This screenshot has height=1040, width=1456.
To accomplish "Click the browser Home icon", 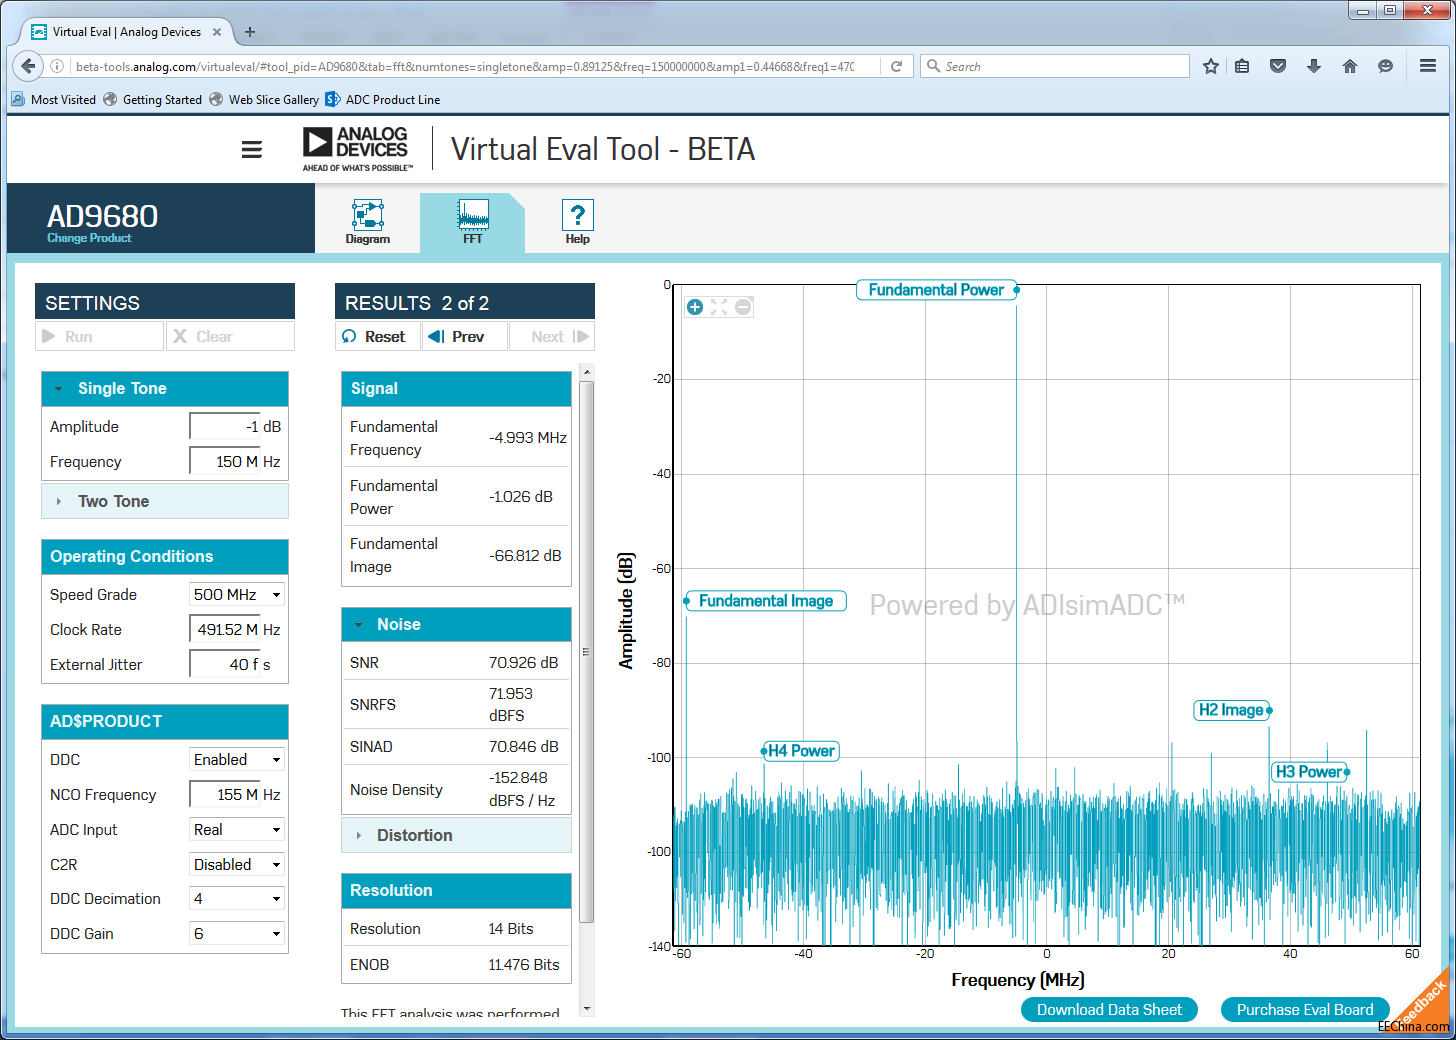I will tap(1350, 66).
